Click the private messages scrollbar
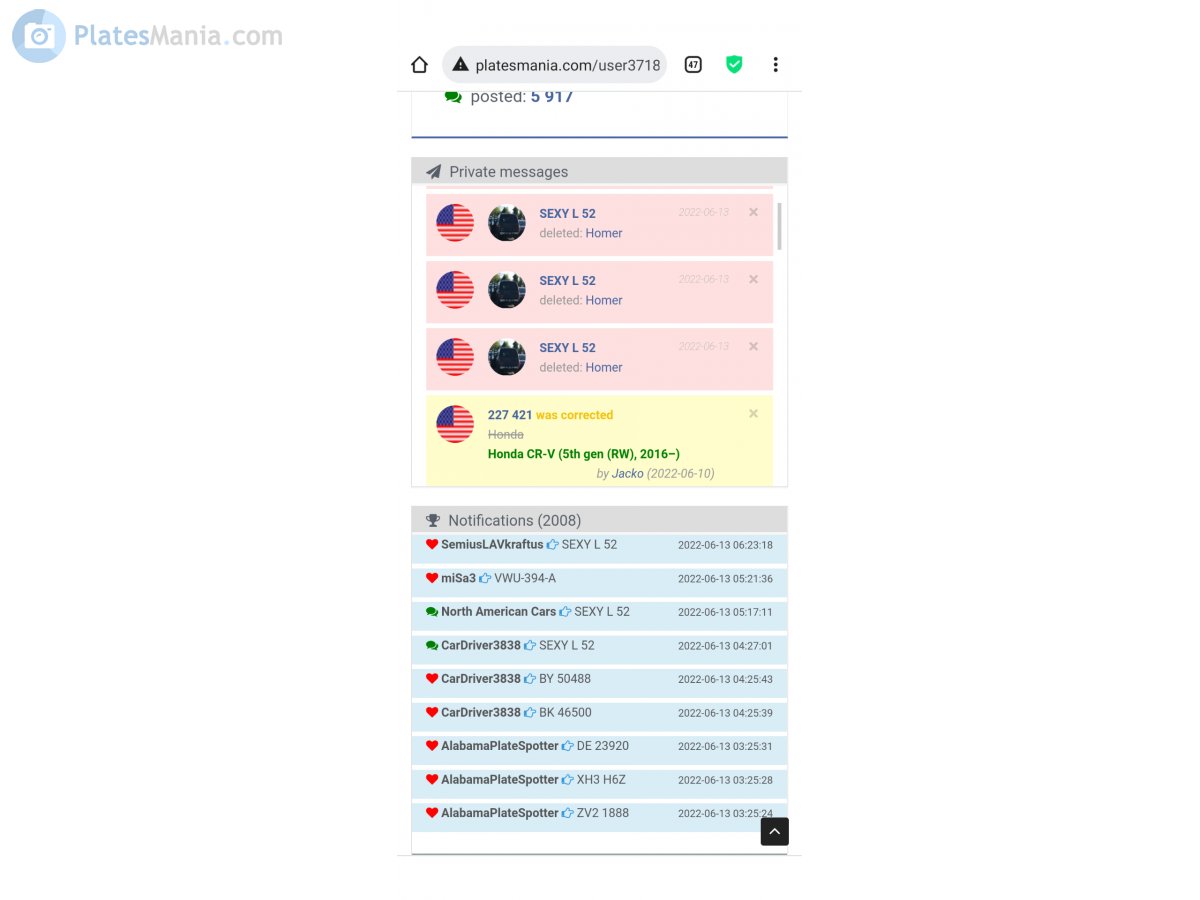1200x900 pixels. (779, 226)
